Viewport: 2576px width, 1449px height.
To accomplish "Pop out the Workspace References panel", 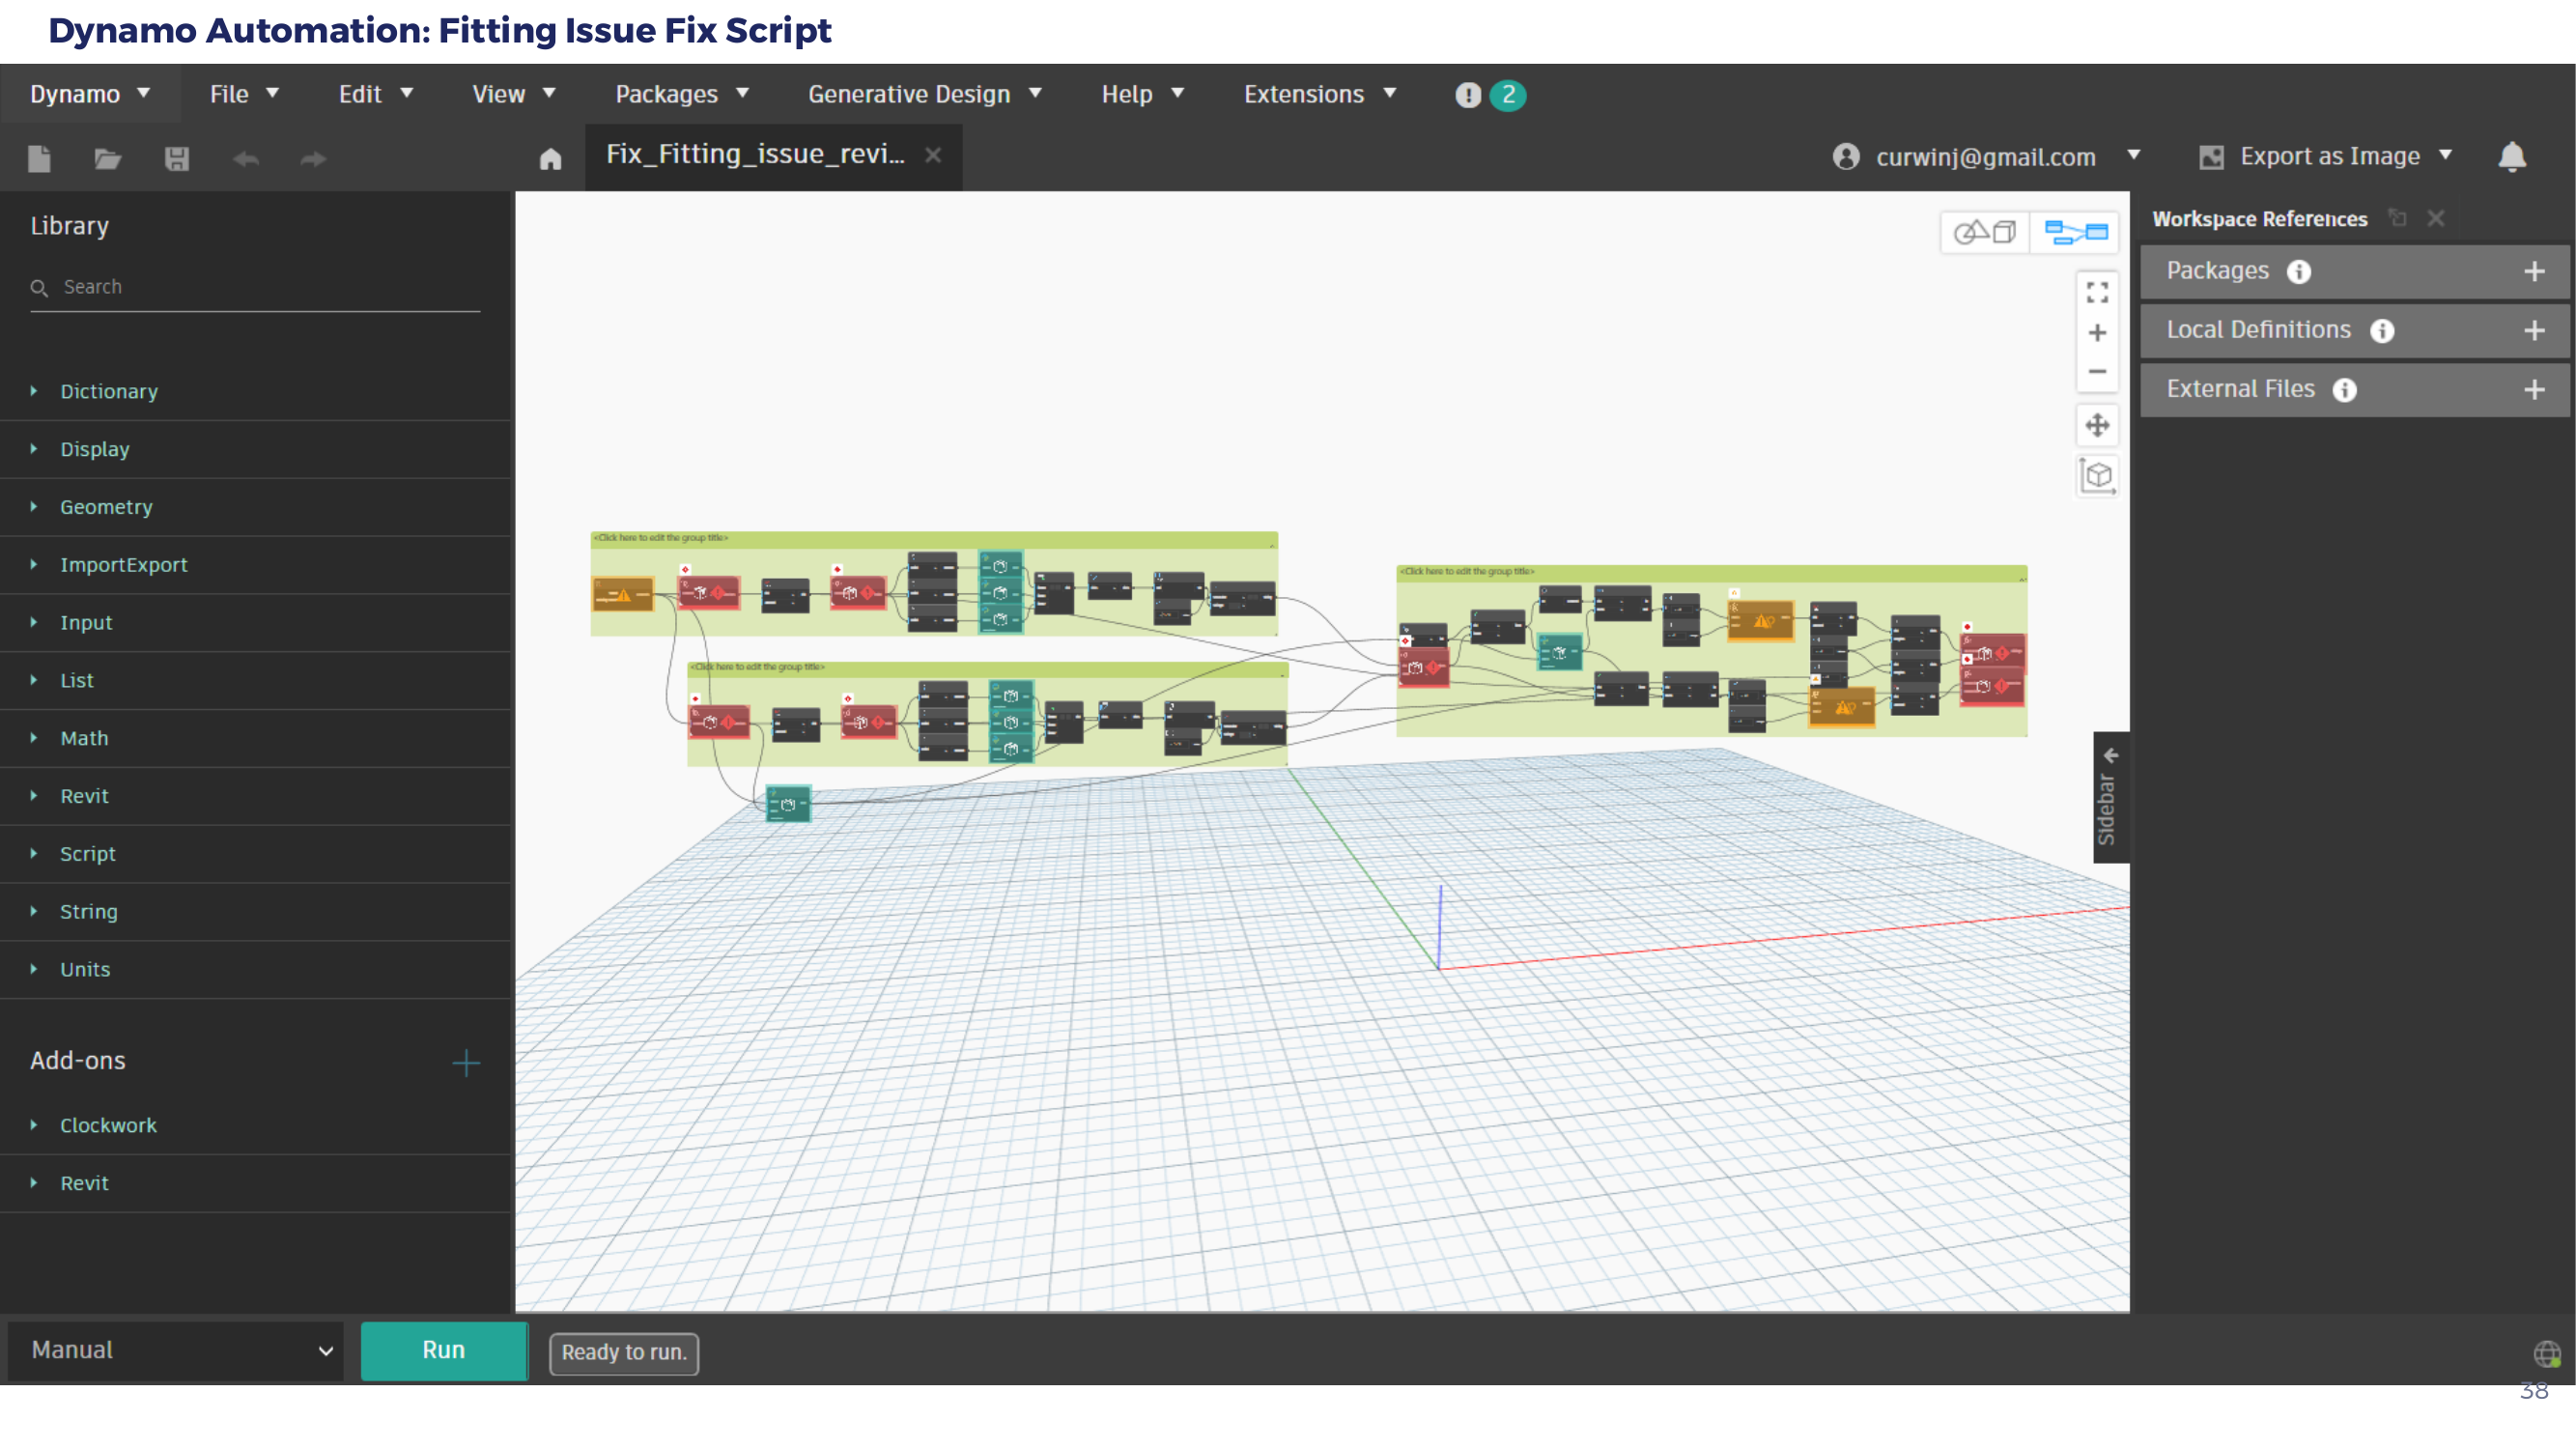I will coord(2398,219).
